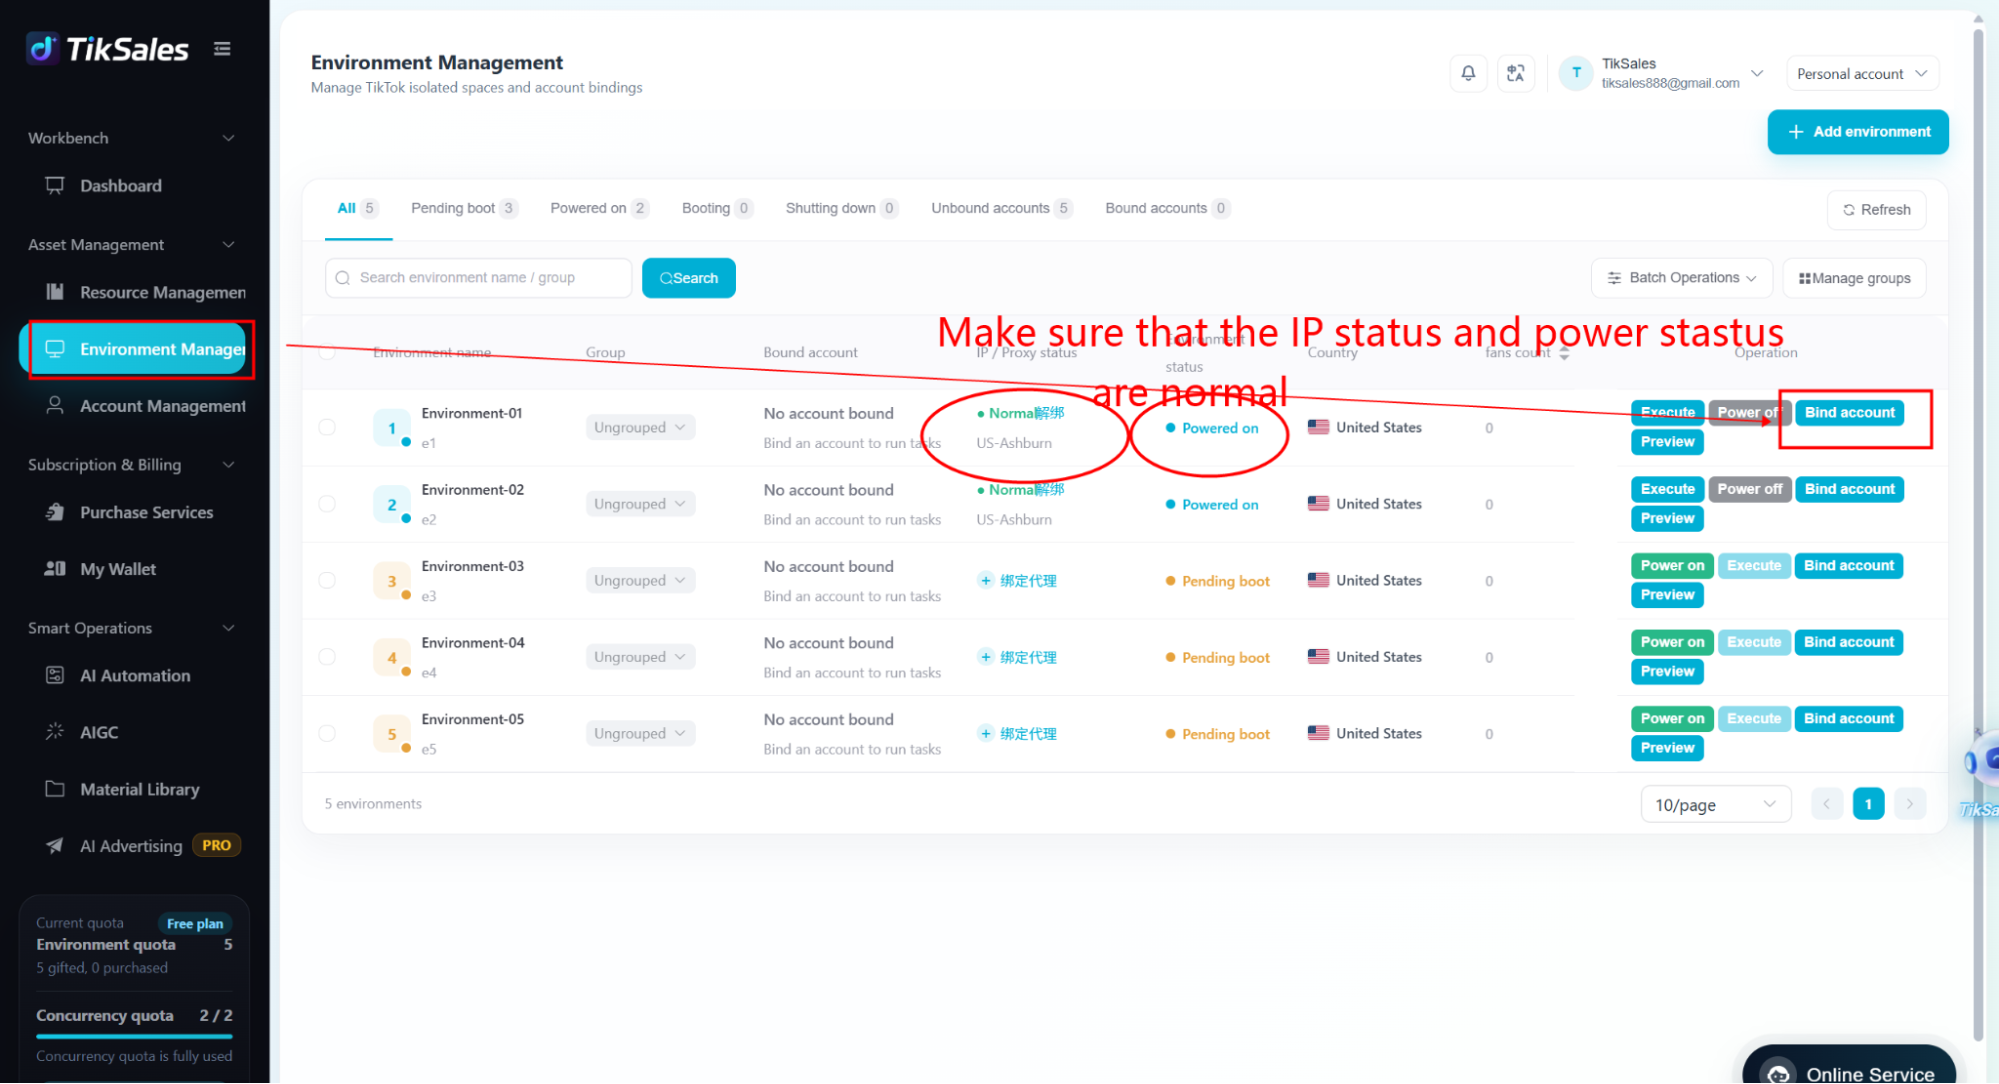
Task: Check the Environment-05 row checkbox
Action: coord(327,733)
